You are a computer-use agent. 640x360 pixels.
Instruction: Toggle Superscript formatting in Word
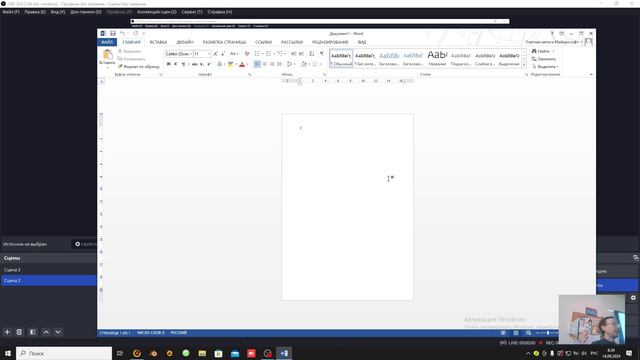(209, 64)
